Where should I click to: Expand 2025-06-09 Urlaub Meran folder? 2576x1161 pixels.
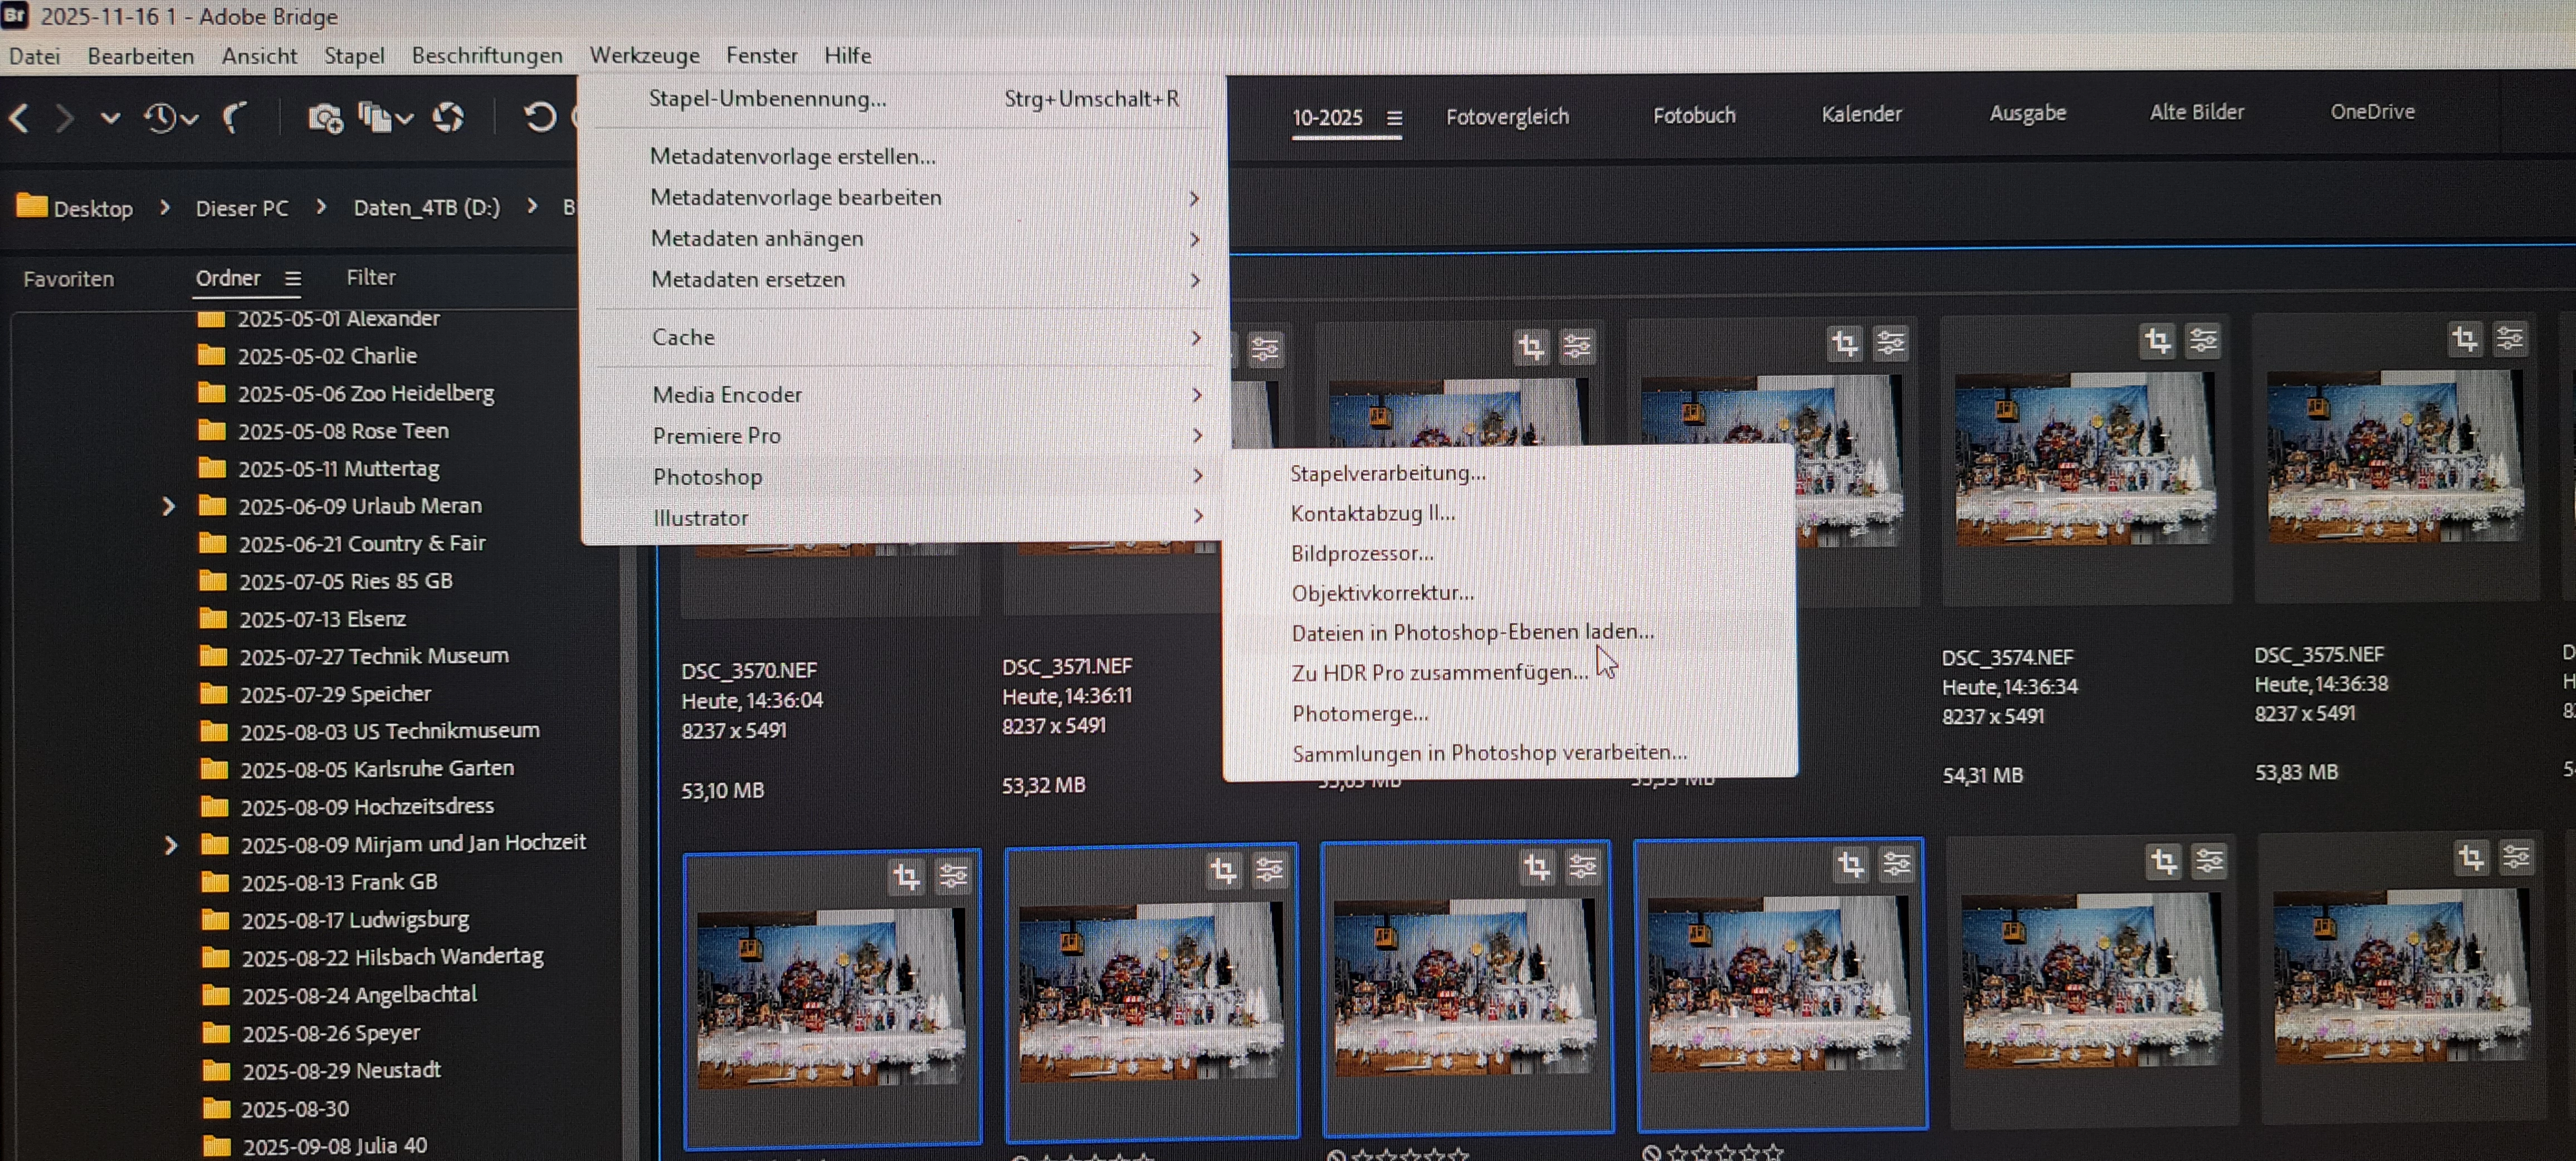[168, 507]
